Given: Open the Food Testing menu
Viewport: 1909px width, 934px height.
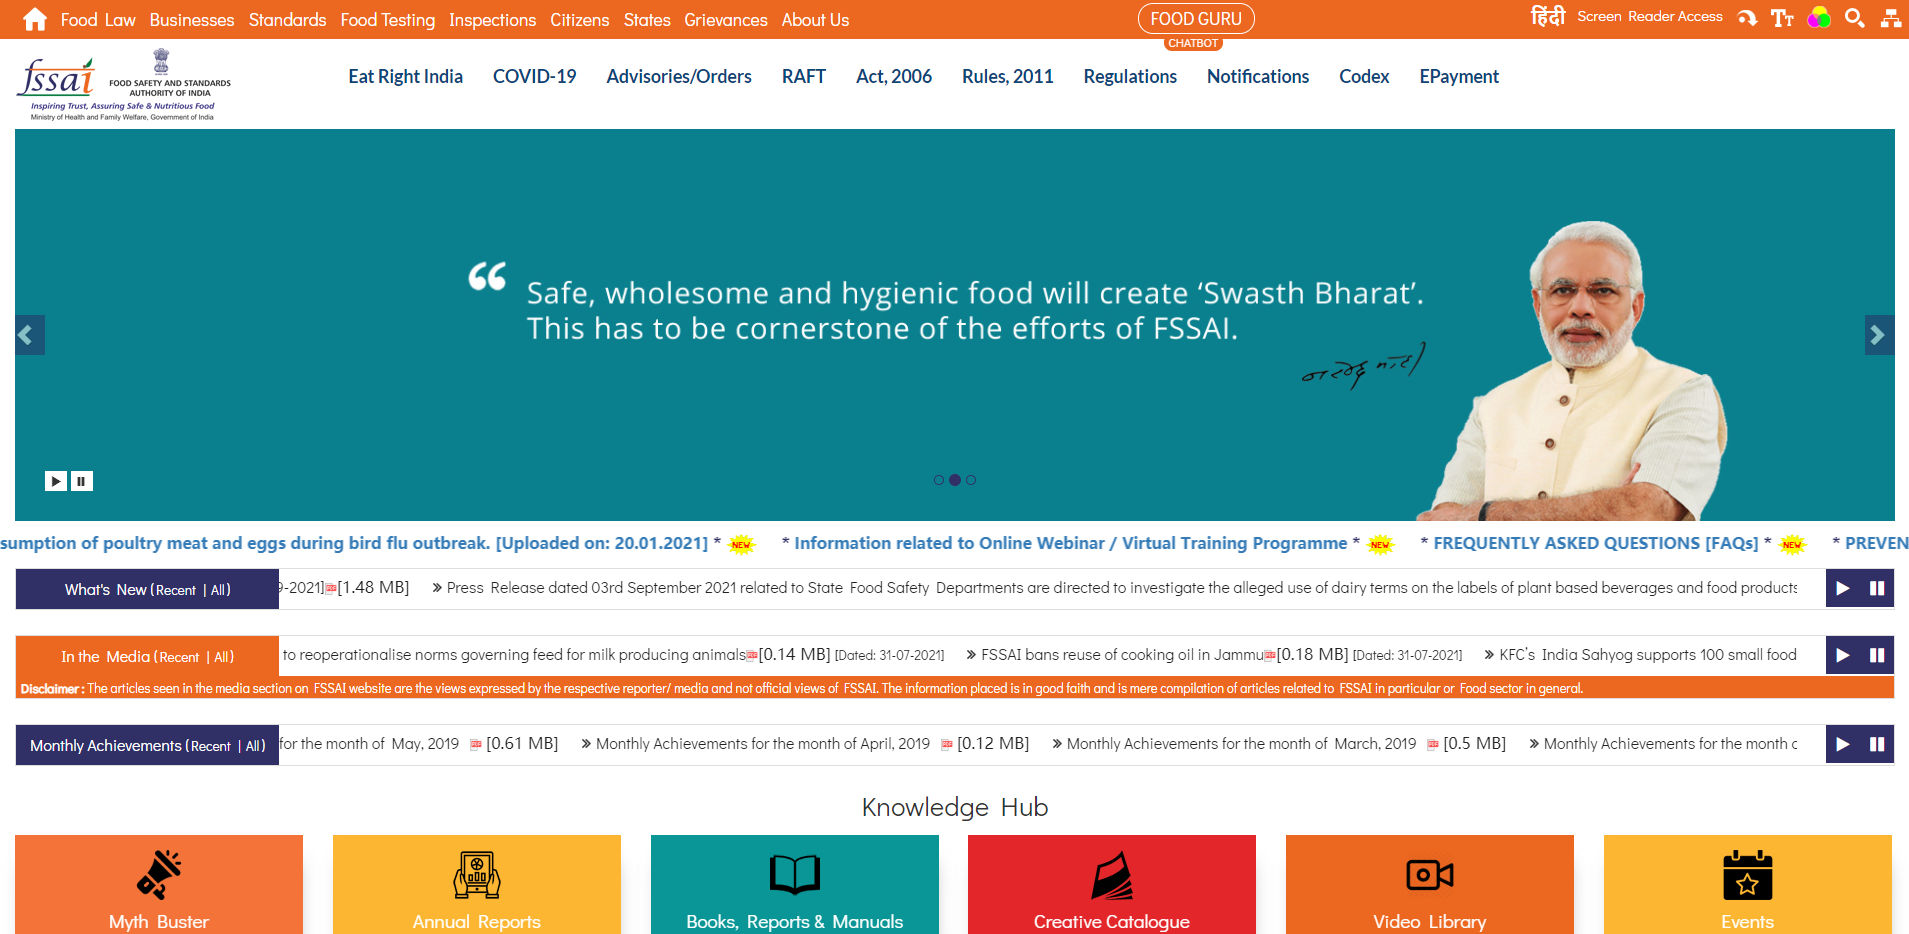Looking at the screenshot, I should click(388, 20).
